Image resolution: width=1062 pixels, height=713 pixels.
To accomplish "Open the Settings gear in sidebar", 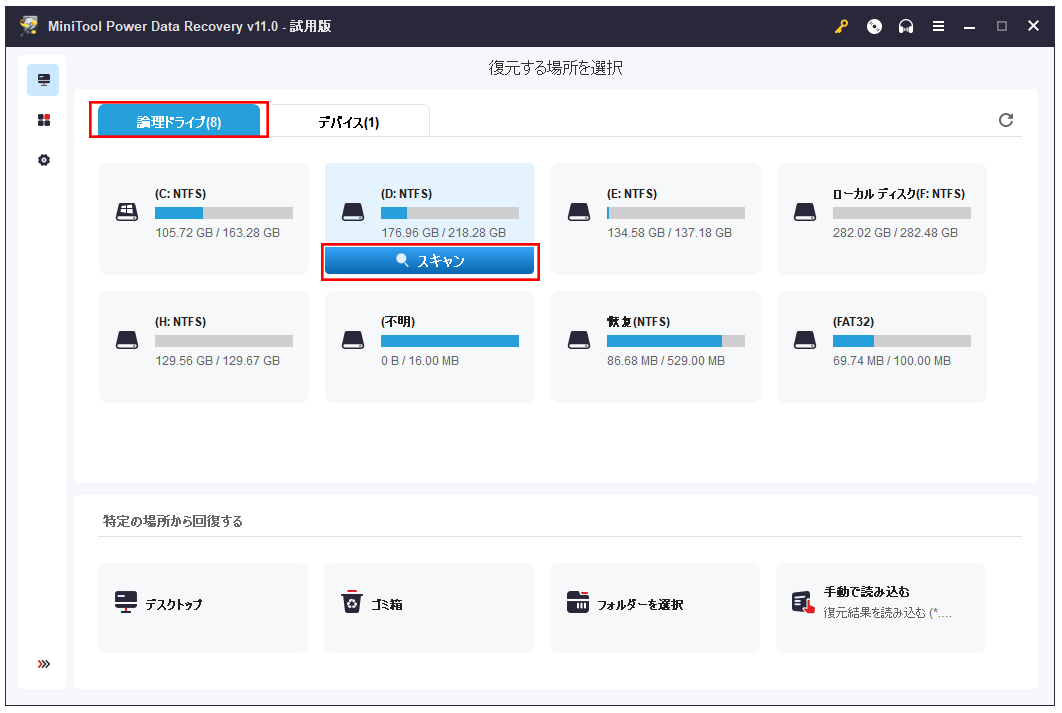I will coord(43,159).
